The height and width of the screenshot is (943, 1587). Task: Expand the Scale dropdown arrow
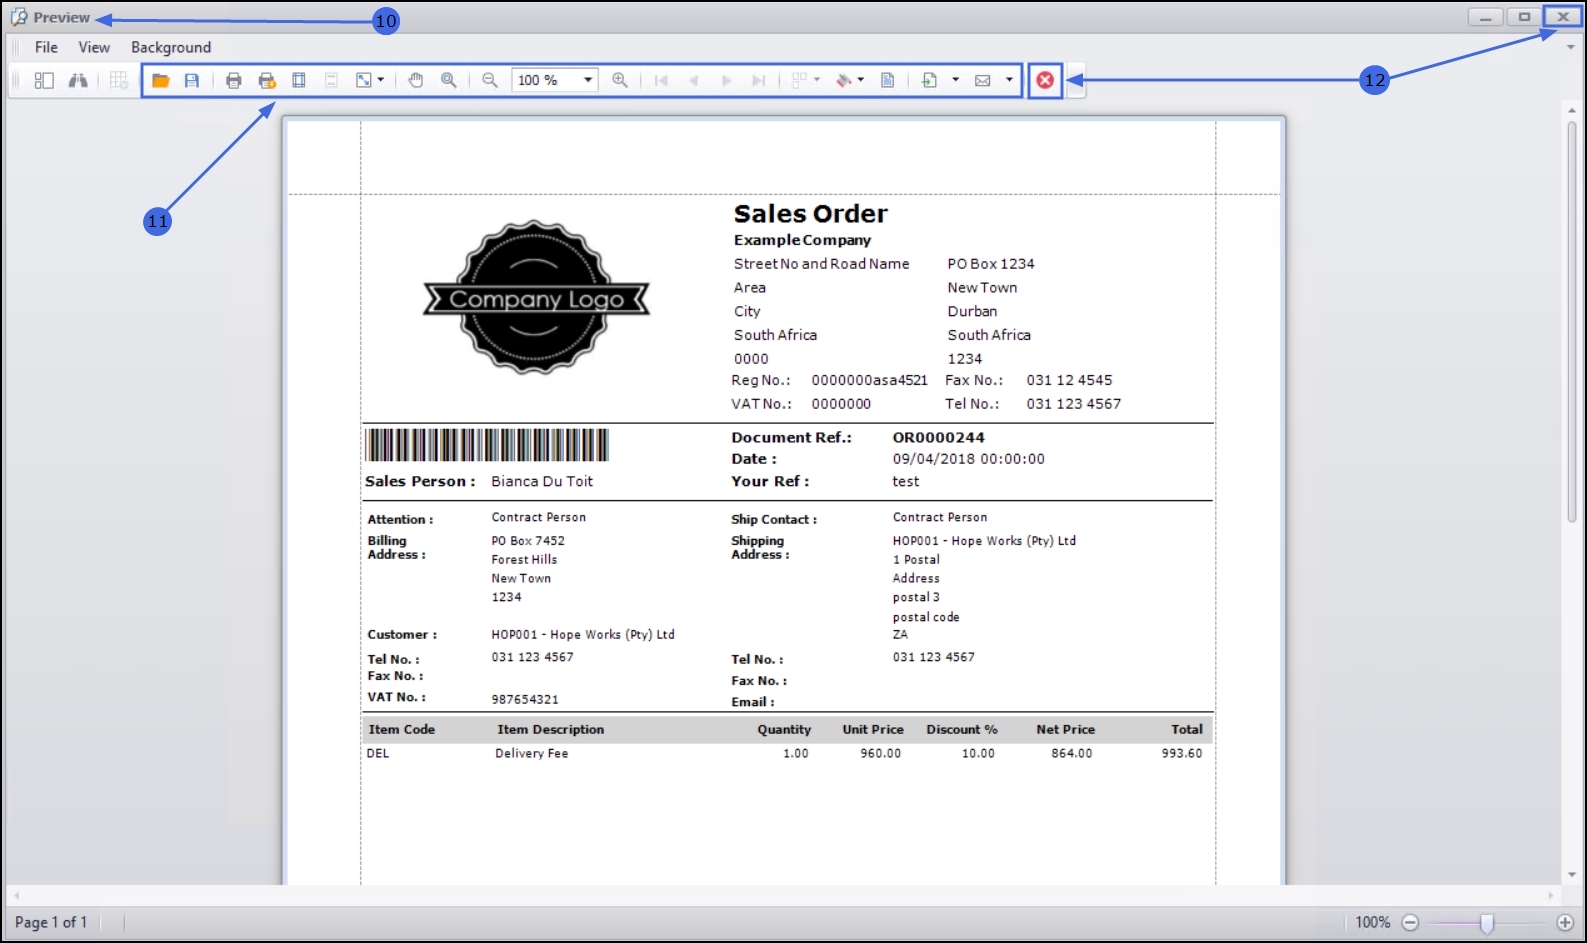381,80
